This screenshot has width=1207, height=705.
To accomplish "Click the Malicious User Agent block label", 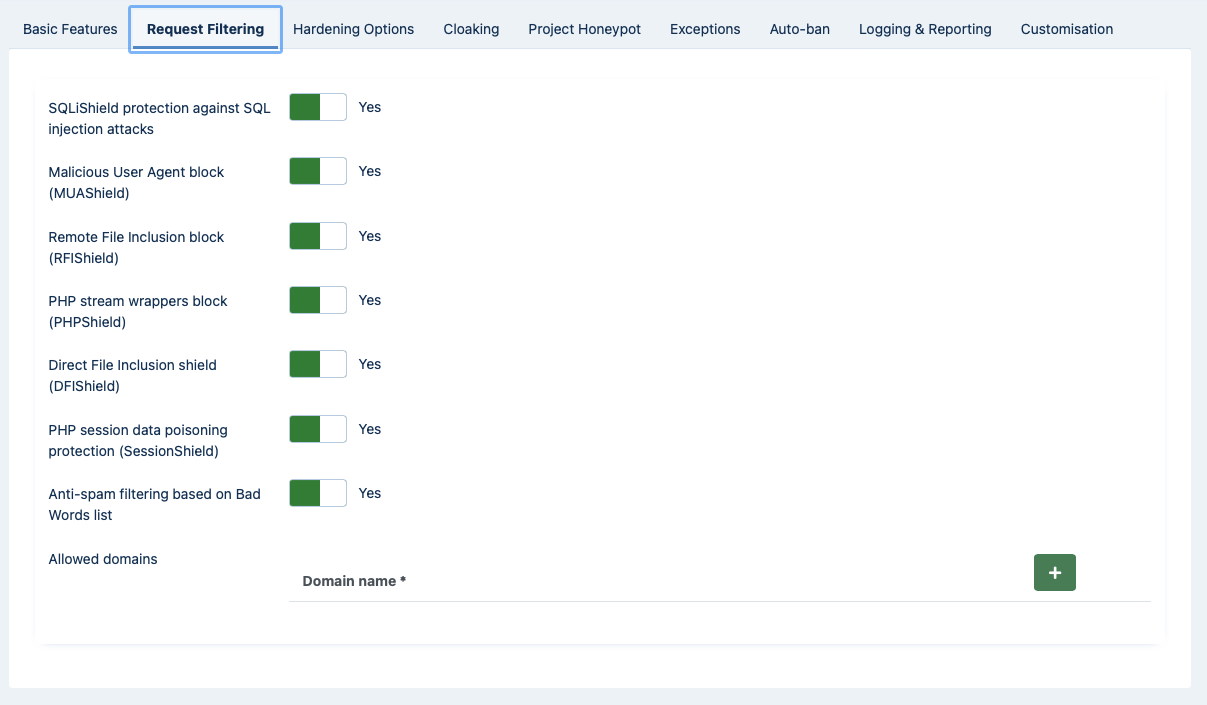I will [136, 182].
